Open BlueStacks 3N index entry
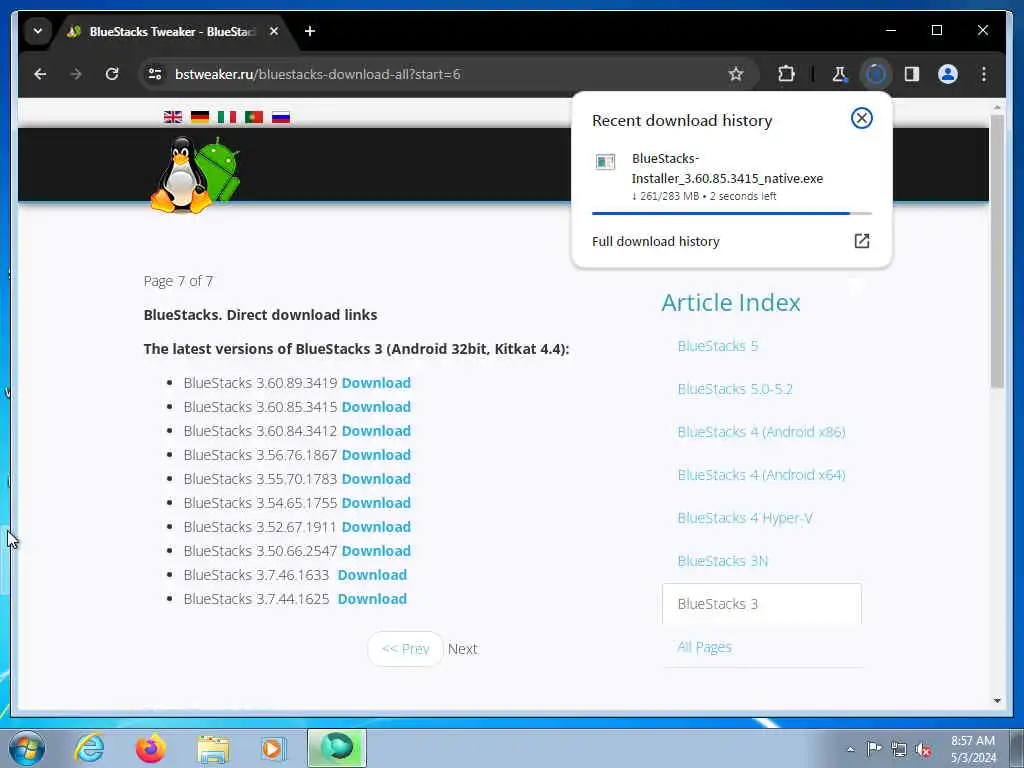Image resolution: width=1024 pixels, height=768 pixels. [x=722, y=561]
